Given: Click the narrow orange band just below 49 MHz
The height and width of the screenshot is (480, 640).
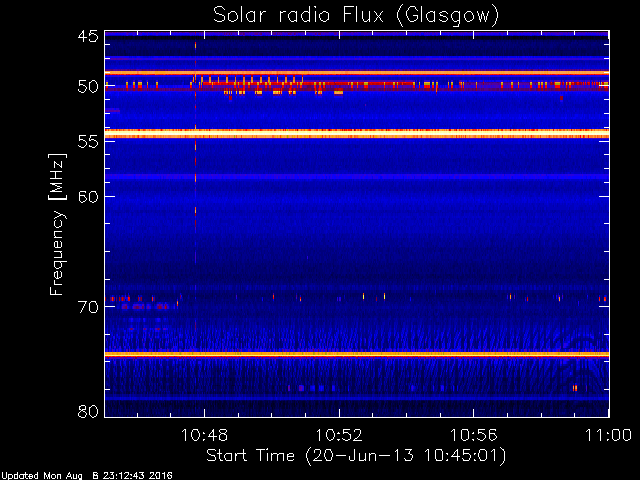Looking at the screenshot, I should point(357,73).
